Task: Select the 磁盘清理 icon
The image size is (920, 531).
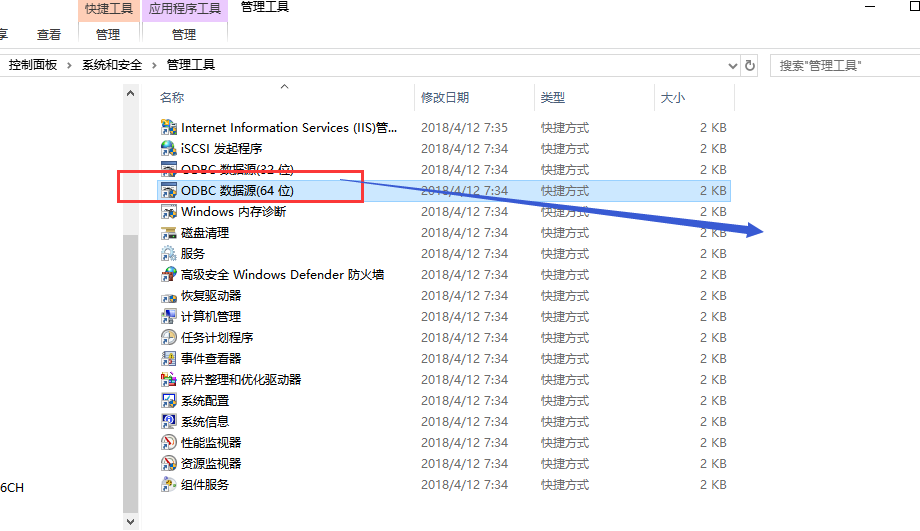Action: pos(168,232)
